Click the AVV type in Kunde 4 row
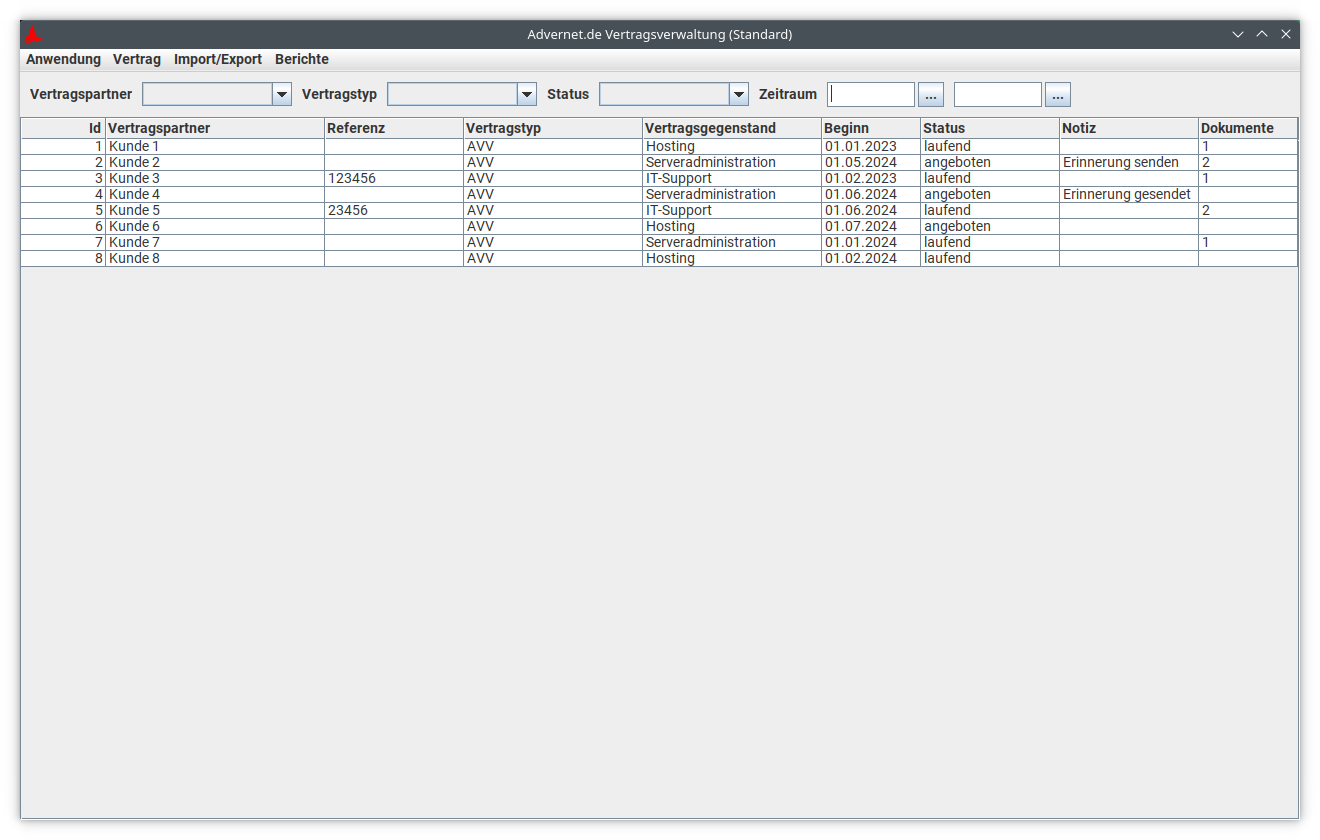 pos(480,194)
